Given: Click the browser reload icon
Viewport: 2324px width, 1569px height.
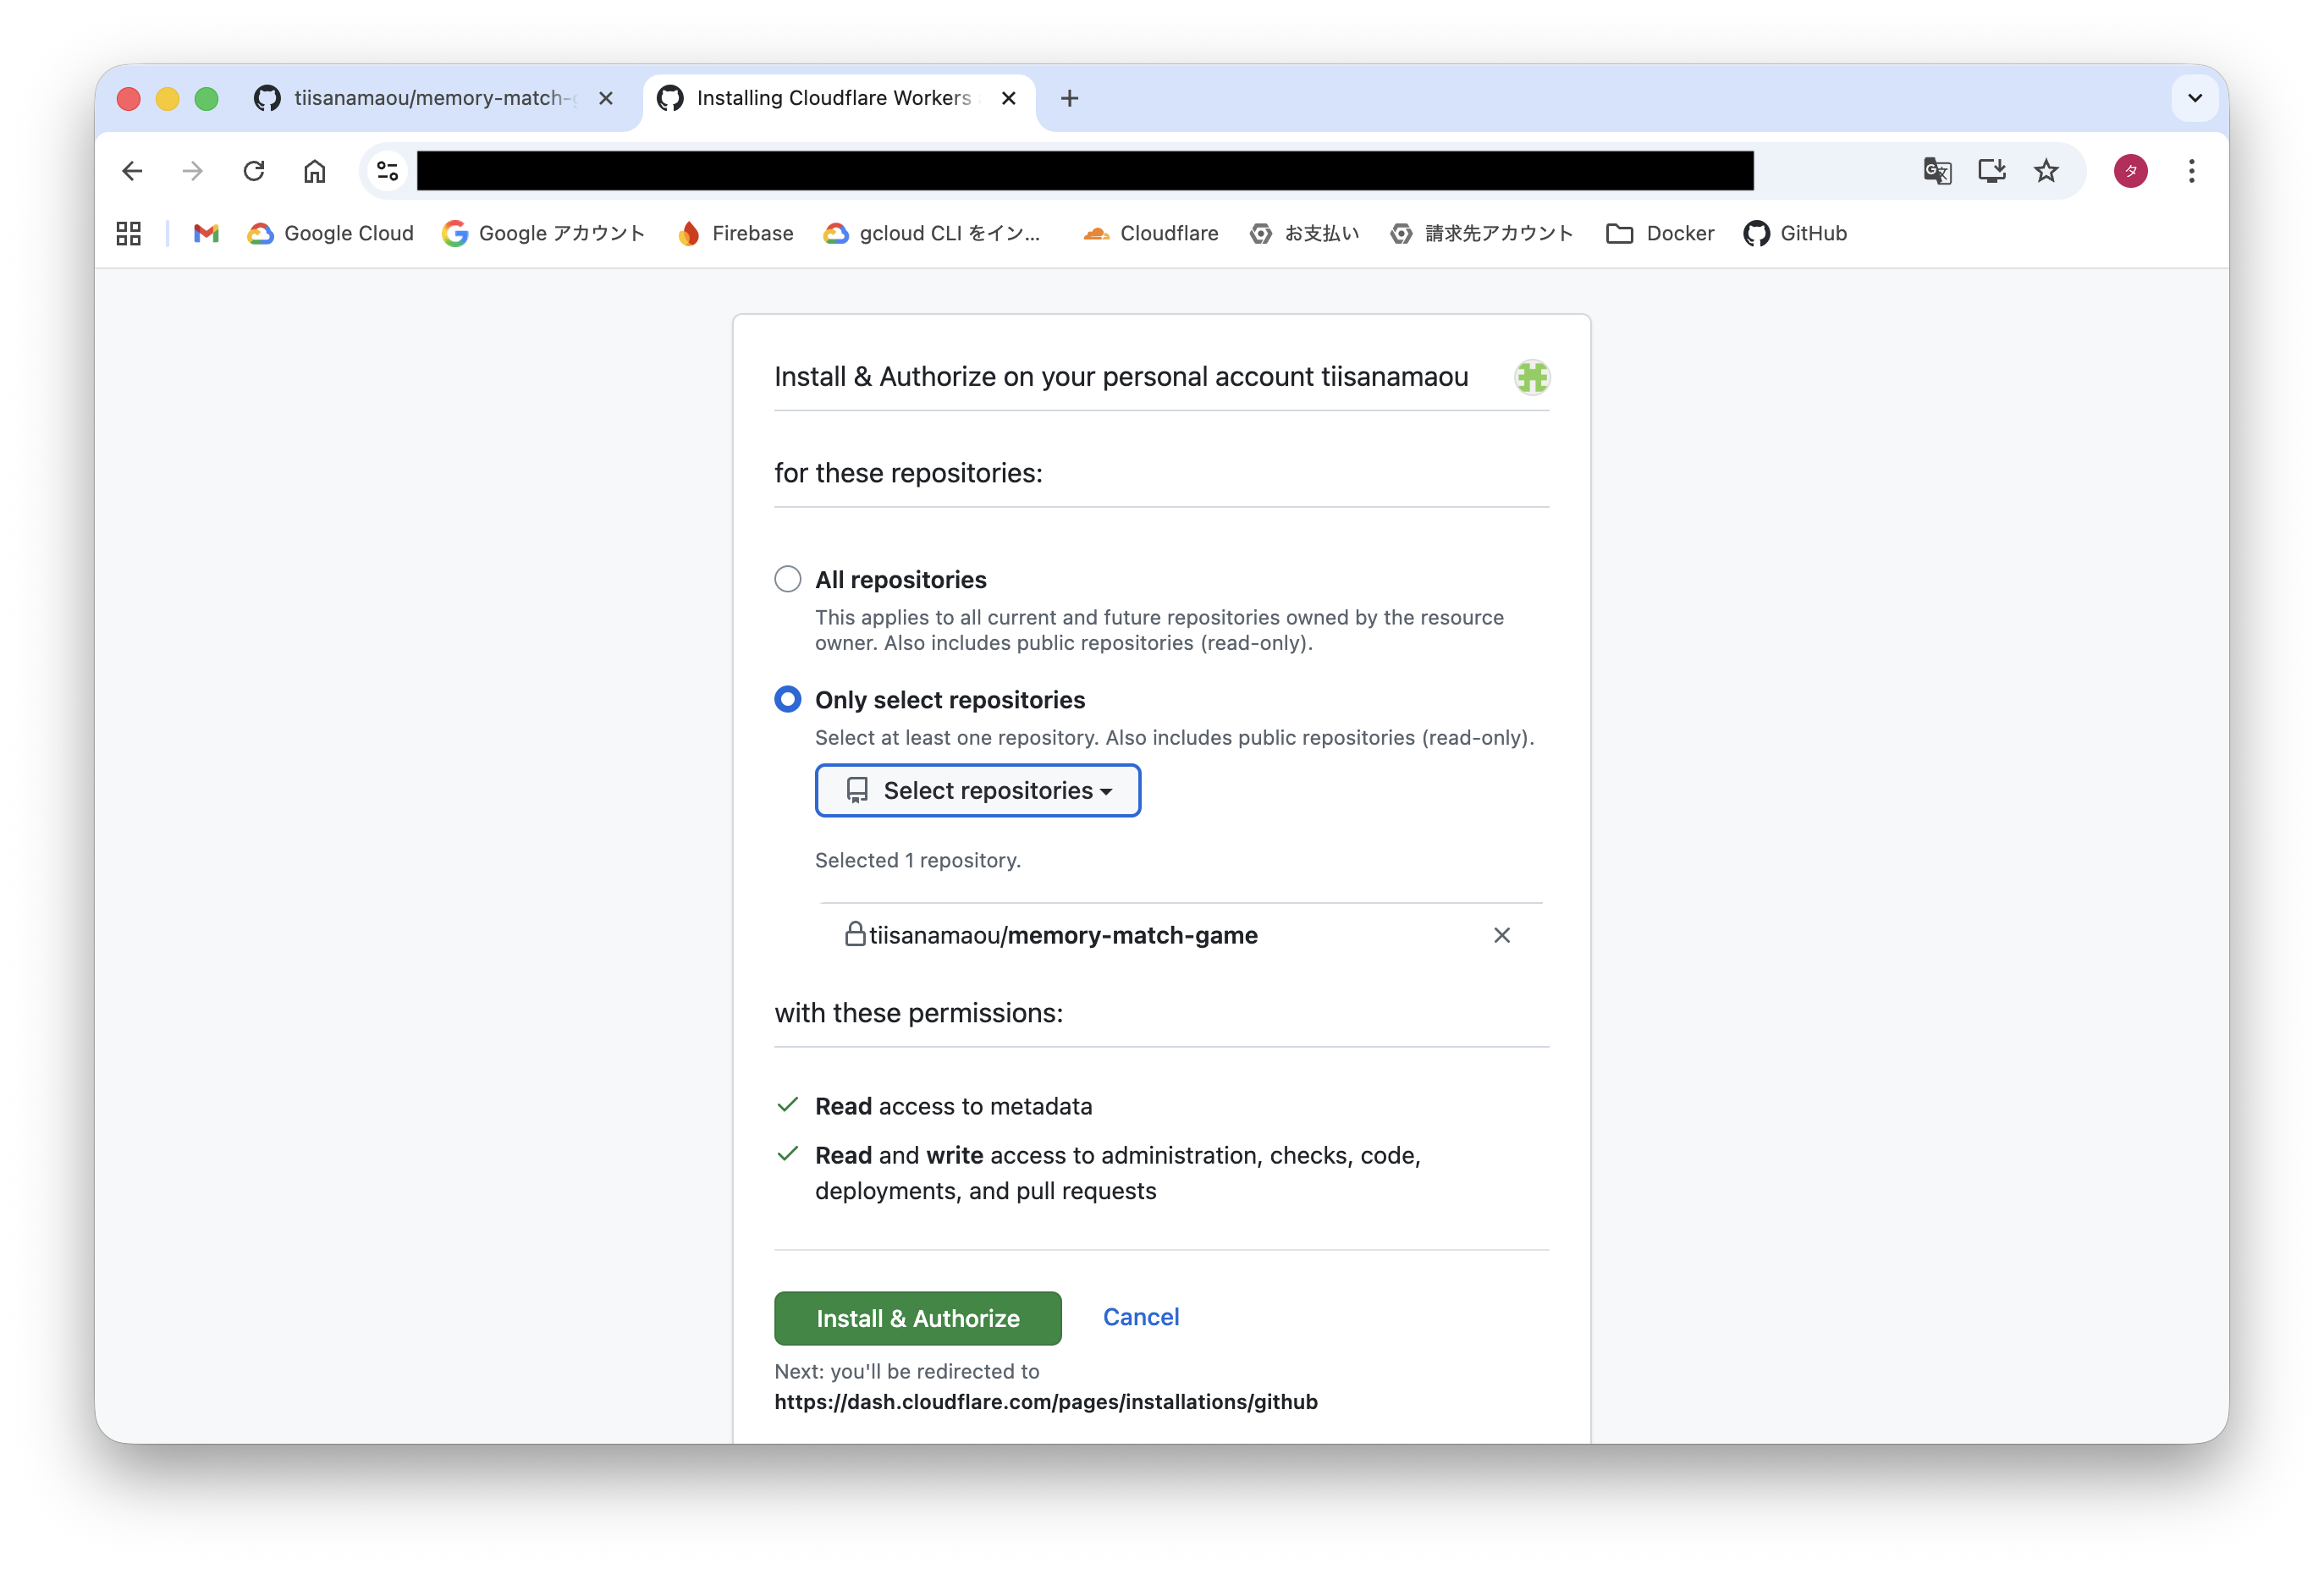Looking at the screenshot, I should pos(254,171).
